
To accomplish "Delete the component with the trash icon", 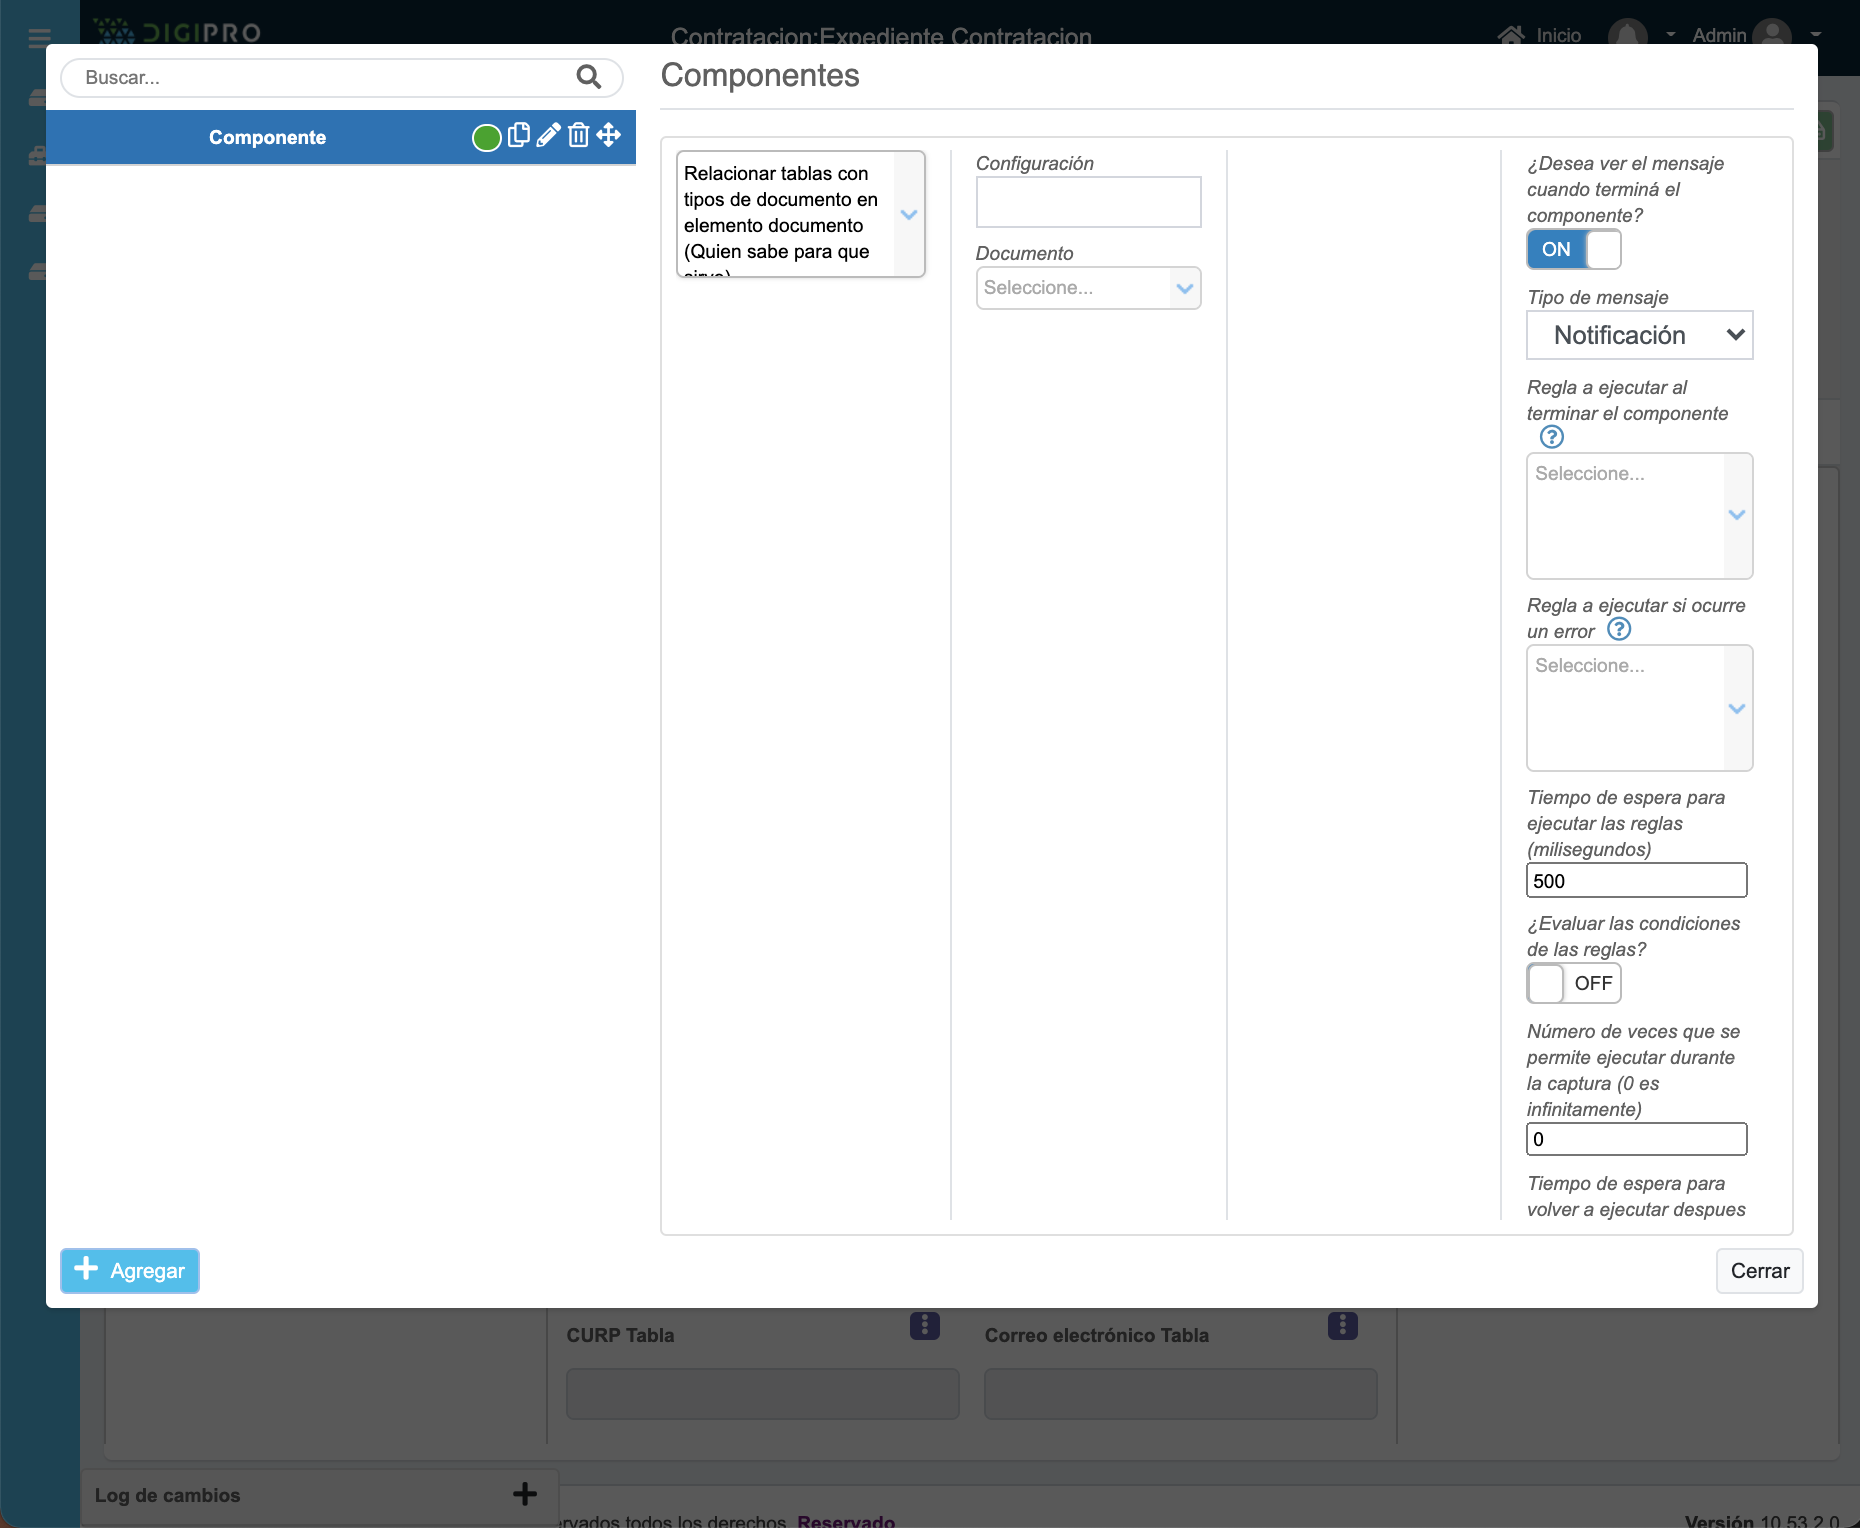I will [x=578, y=135].
